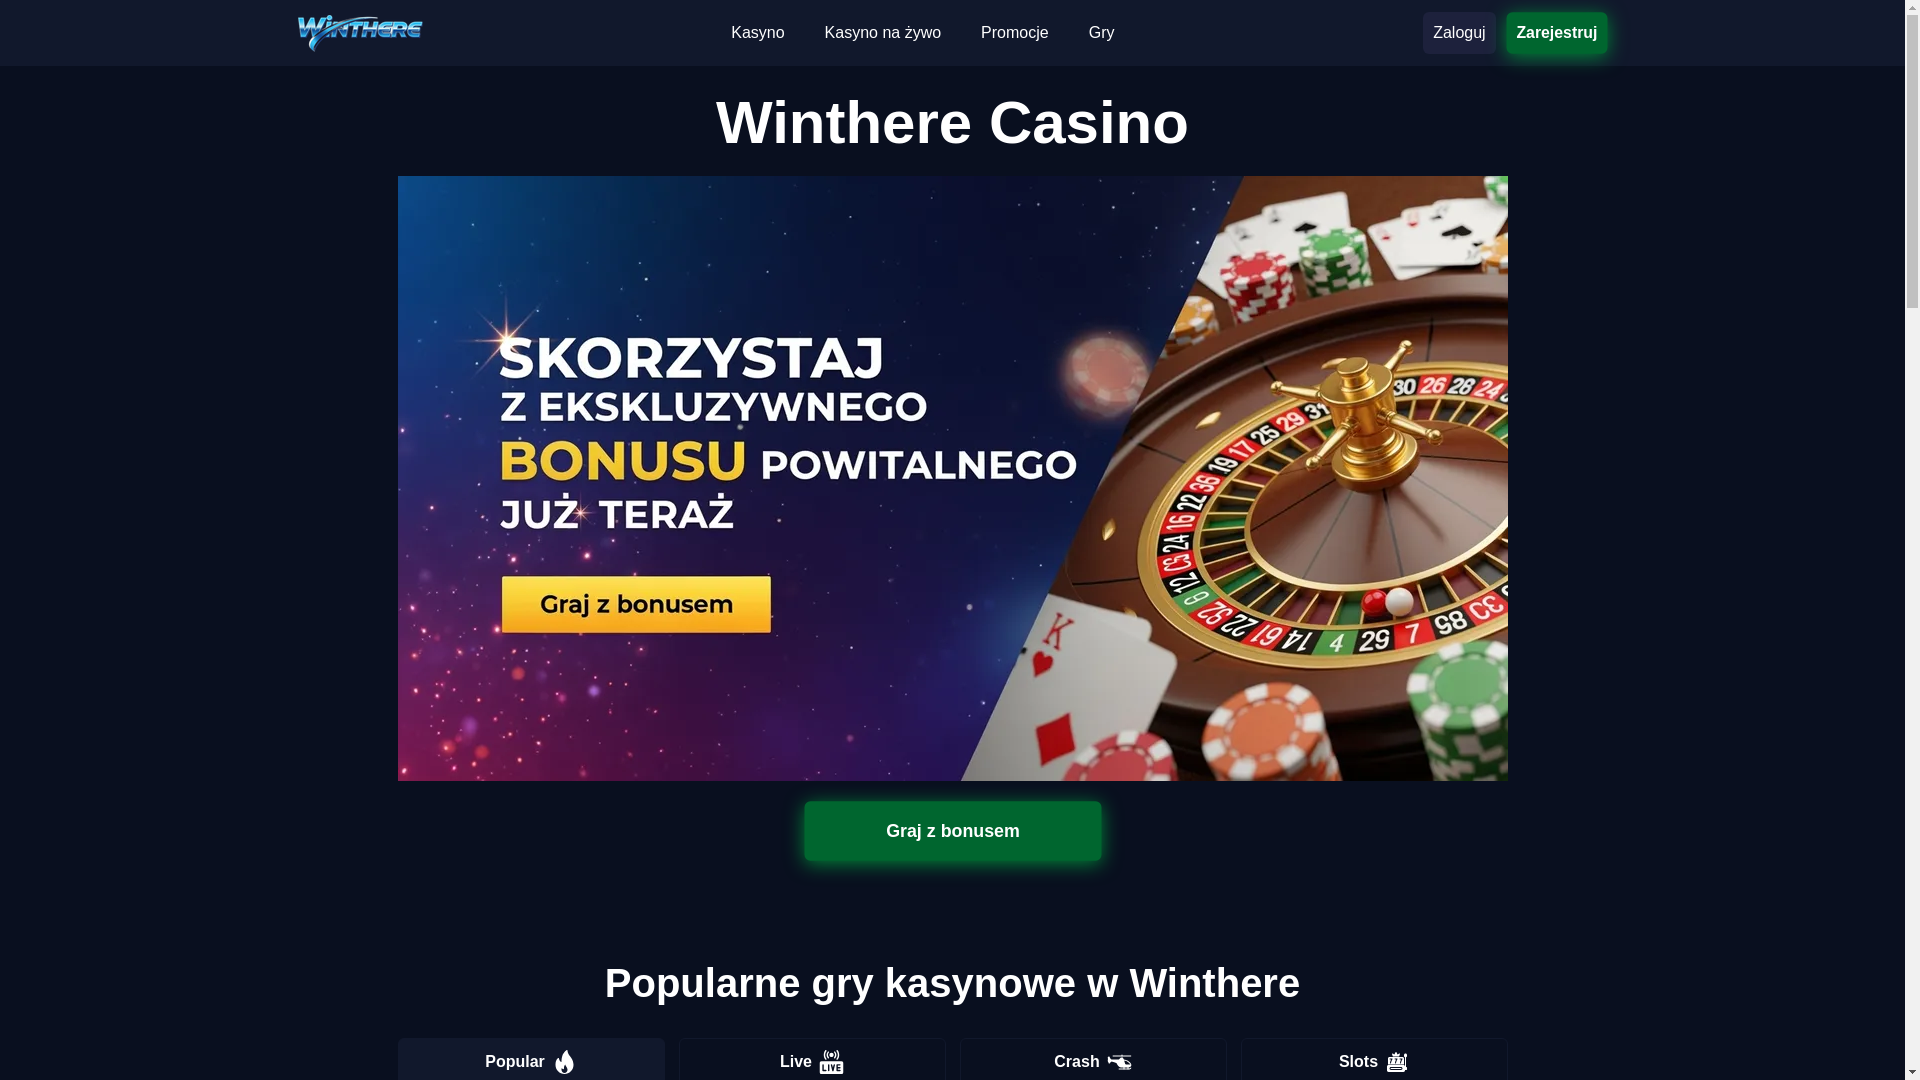
Task: Open the Kasyno menu item
Action: pos(757,33)
